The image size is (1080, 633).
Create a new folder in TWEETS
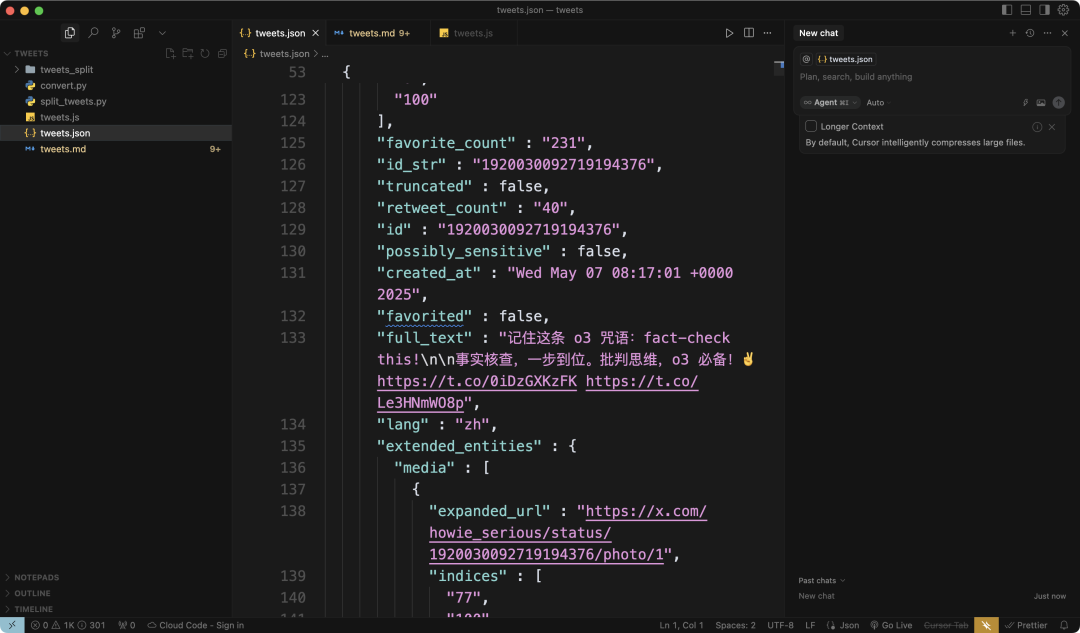[187, 53]
